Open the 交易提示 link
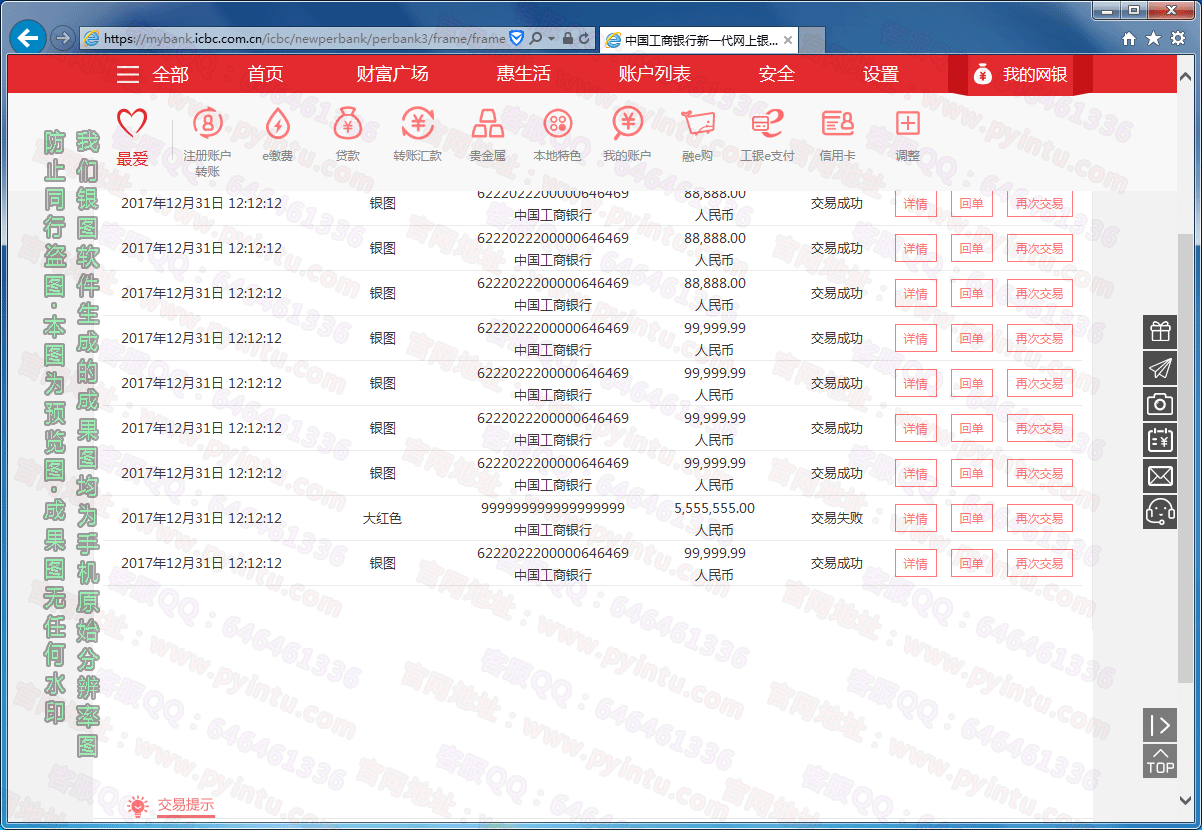This screenshot has width=1202, height=830. pyautogui.click(x=185, y=804)
